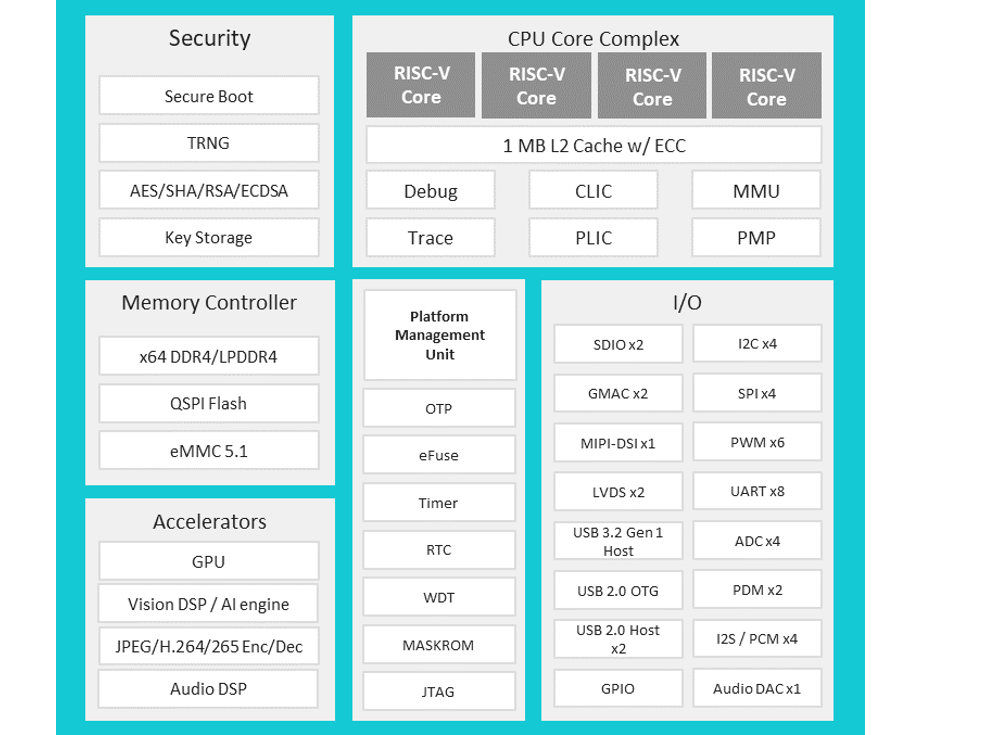Click the 1 MB L2 Cache w/ ECC bar
992x735 pixels.
pyautogui.click(x=594, y=145)
